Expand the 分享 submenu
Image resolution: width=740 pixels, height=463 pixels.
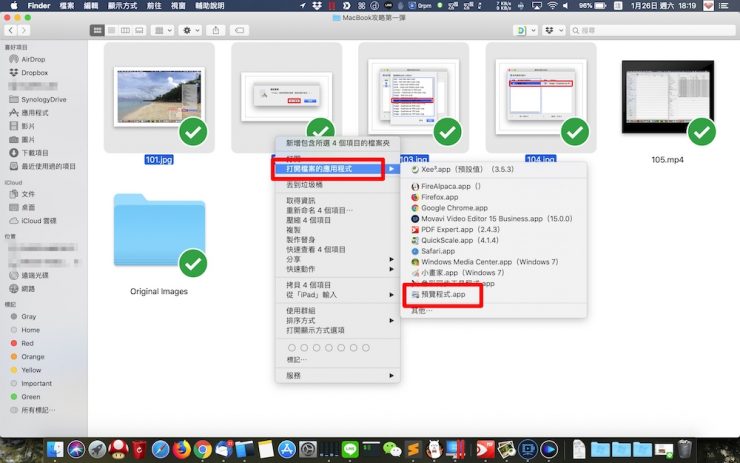click(293, 258)
